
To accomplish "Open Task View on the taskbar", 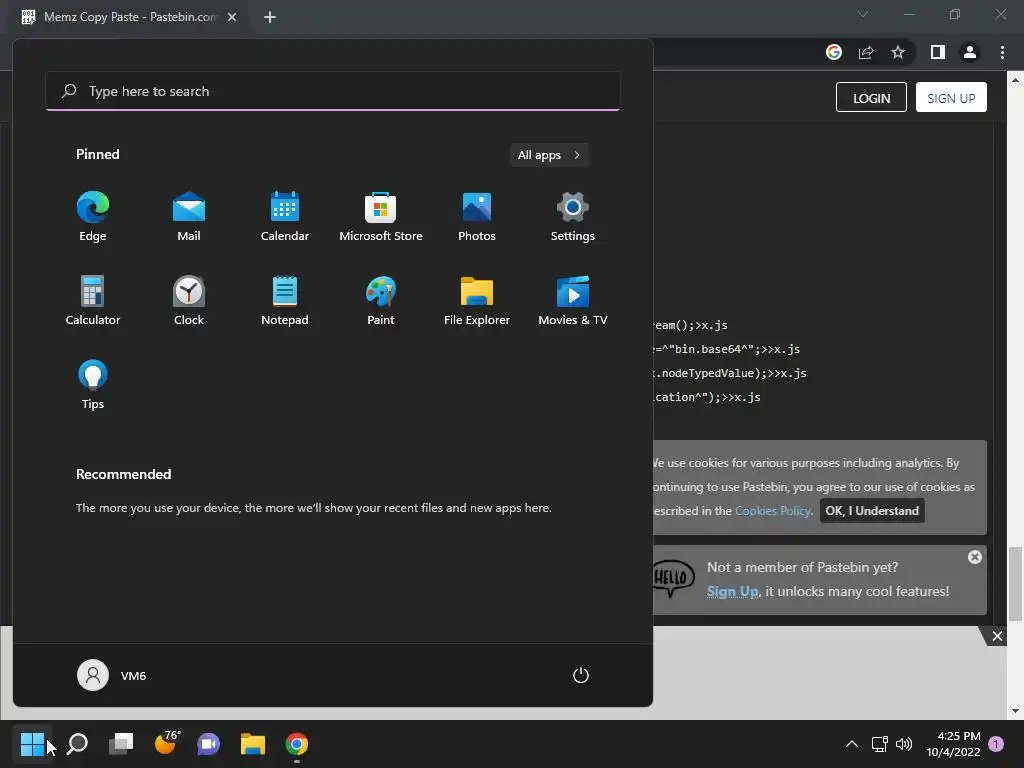I will 121,744.
